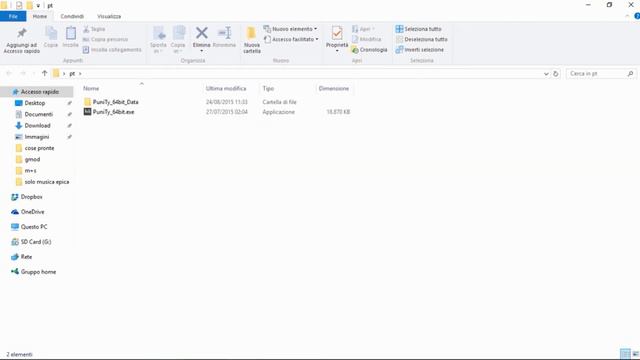Open Documenti in the sidebar
This screenshot has height=360, width=640.
(x=38, y=114)
